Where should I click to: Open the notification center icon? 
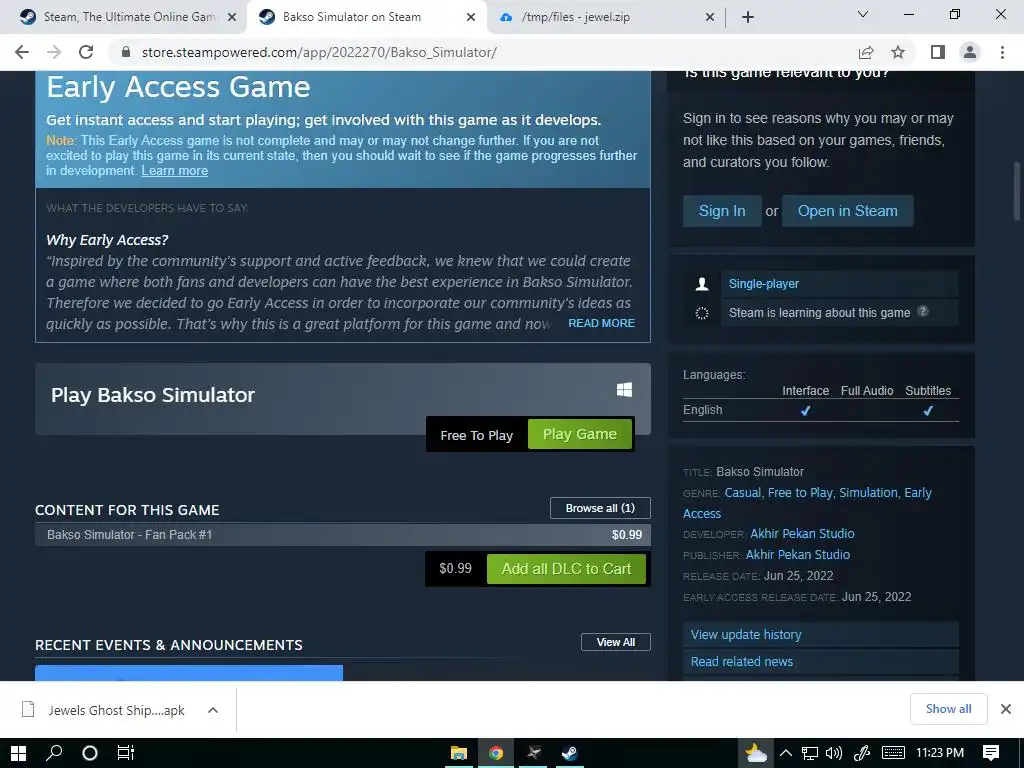991,753
